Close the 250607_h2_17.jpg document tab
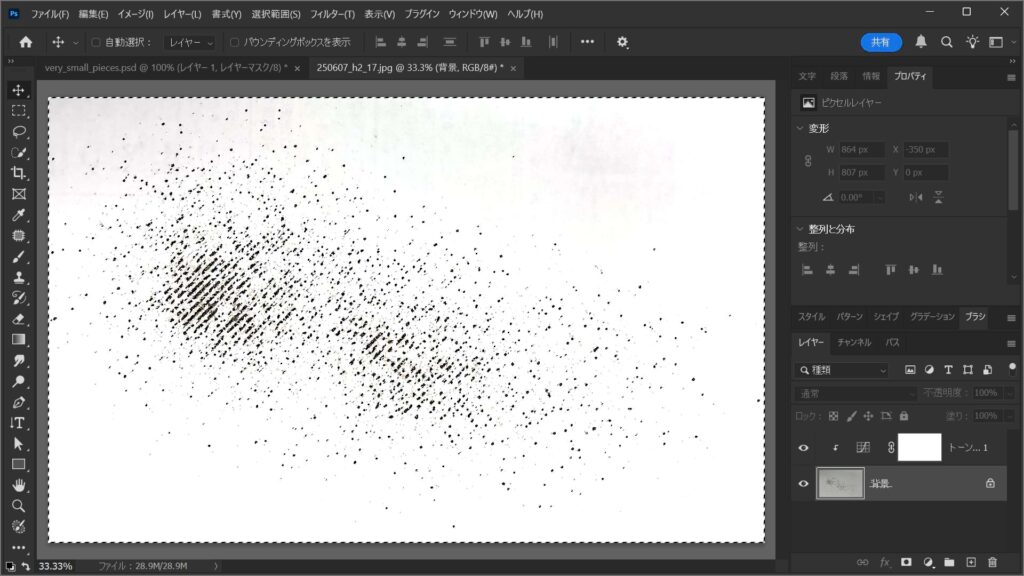The height and width of the screenshot is (576, 1024). tap(513, 68)
